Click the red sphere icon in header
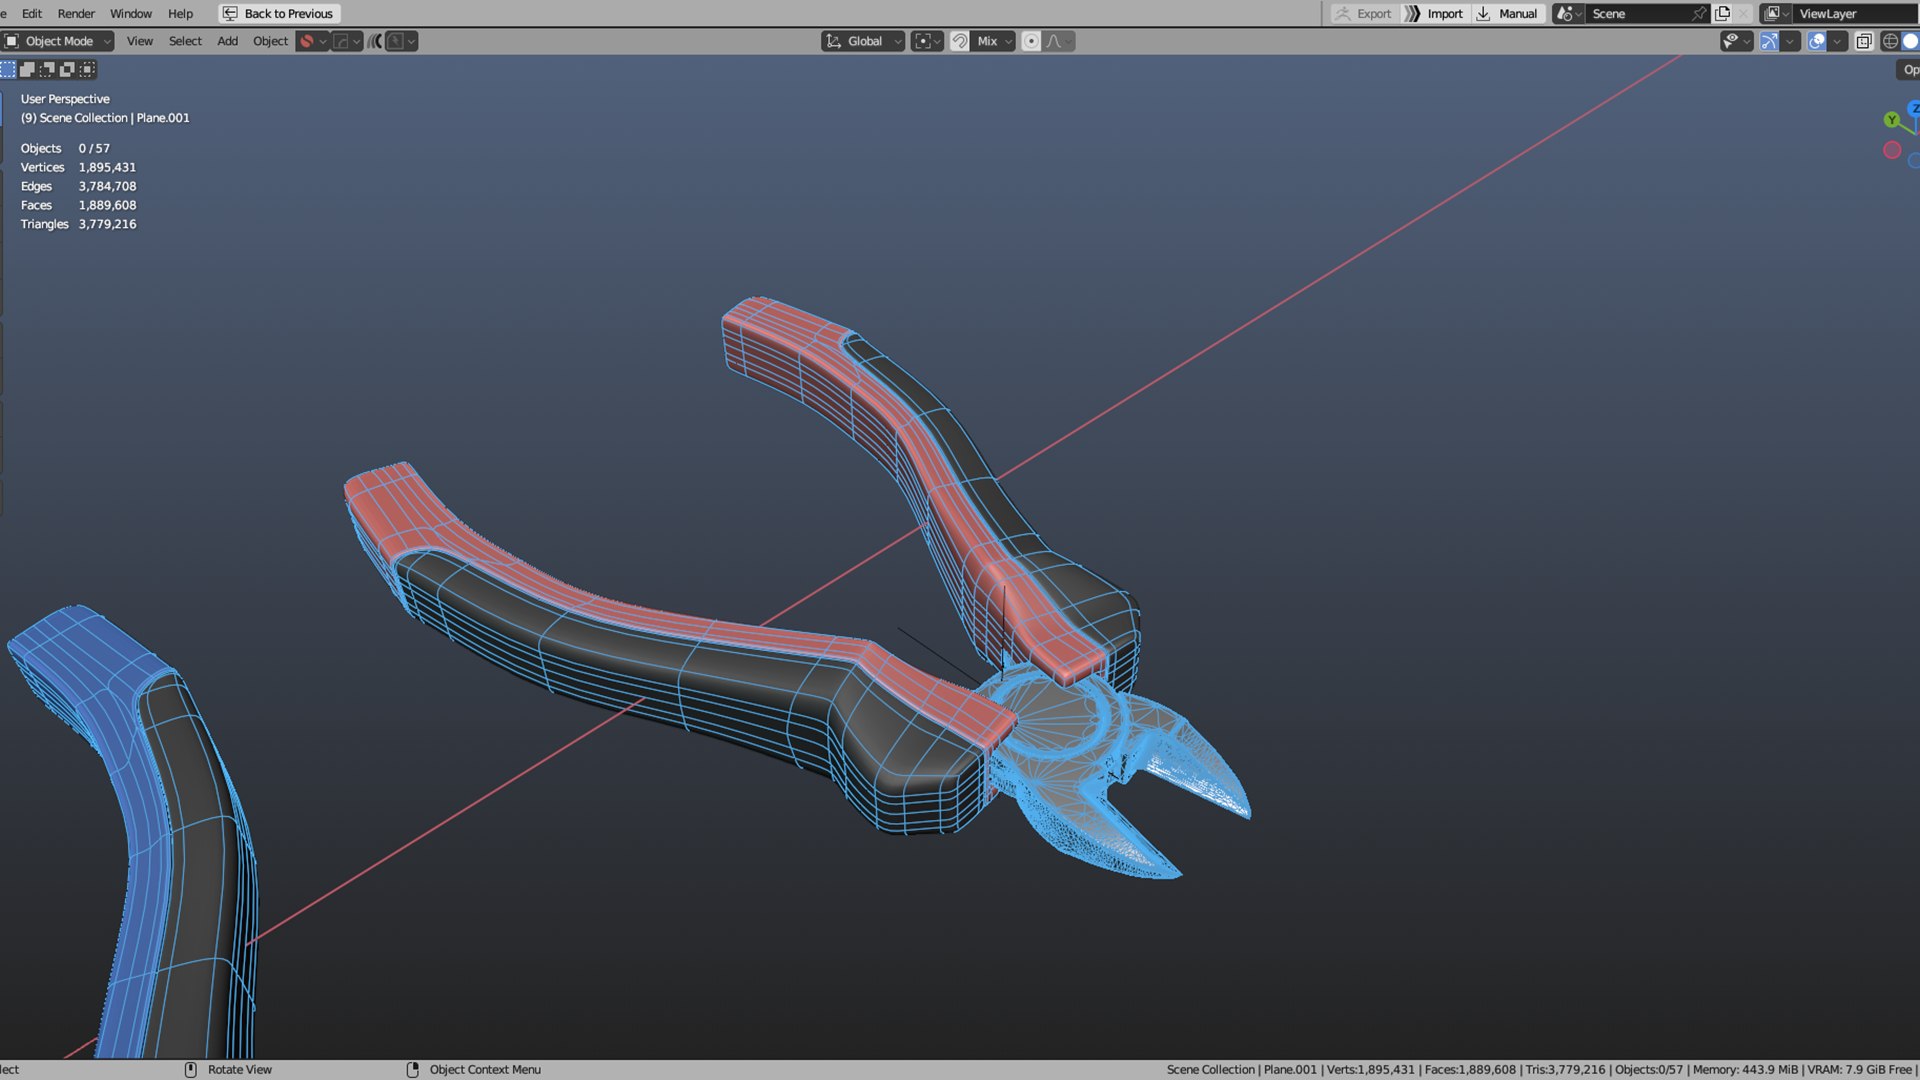This screenshot has height=1080, width=1920. [x=308, y=41]
